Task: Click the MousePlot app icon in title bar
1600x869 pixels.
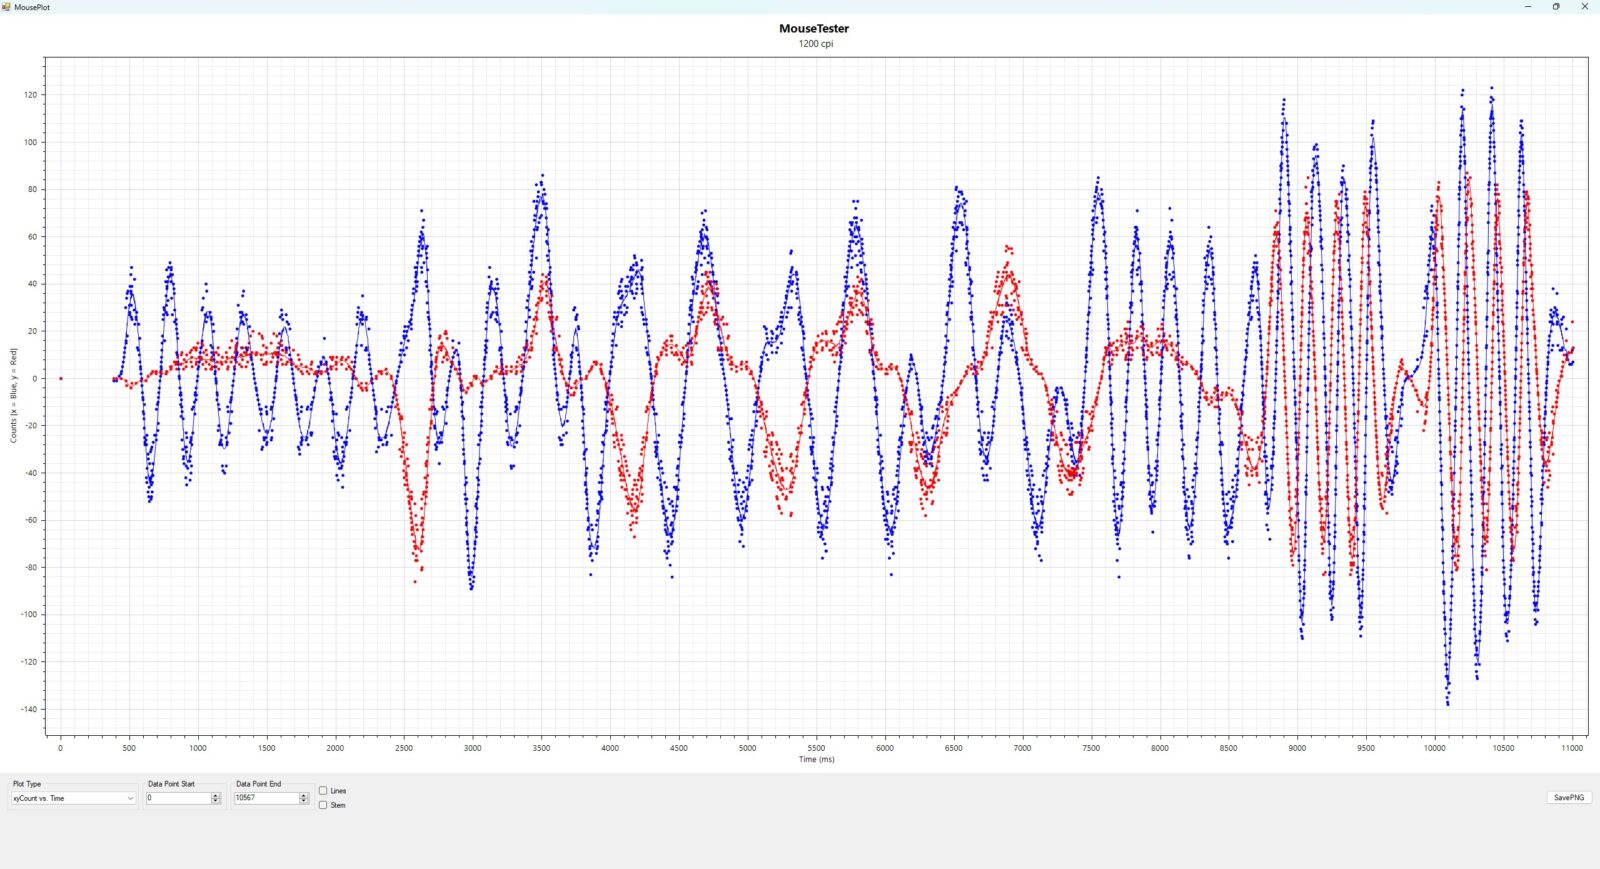Action: click(7, 7)
